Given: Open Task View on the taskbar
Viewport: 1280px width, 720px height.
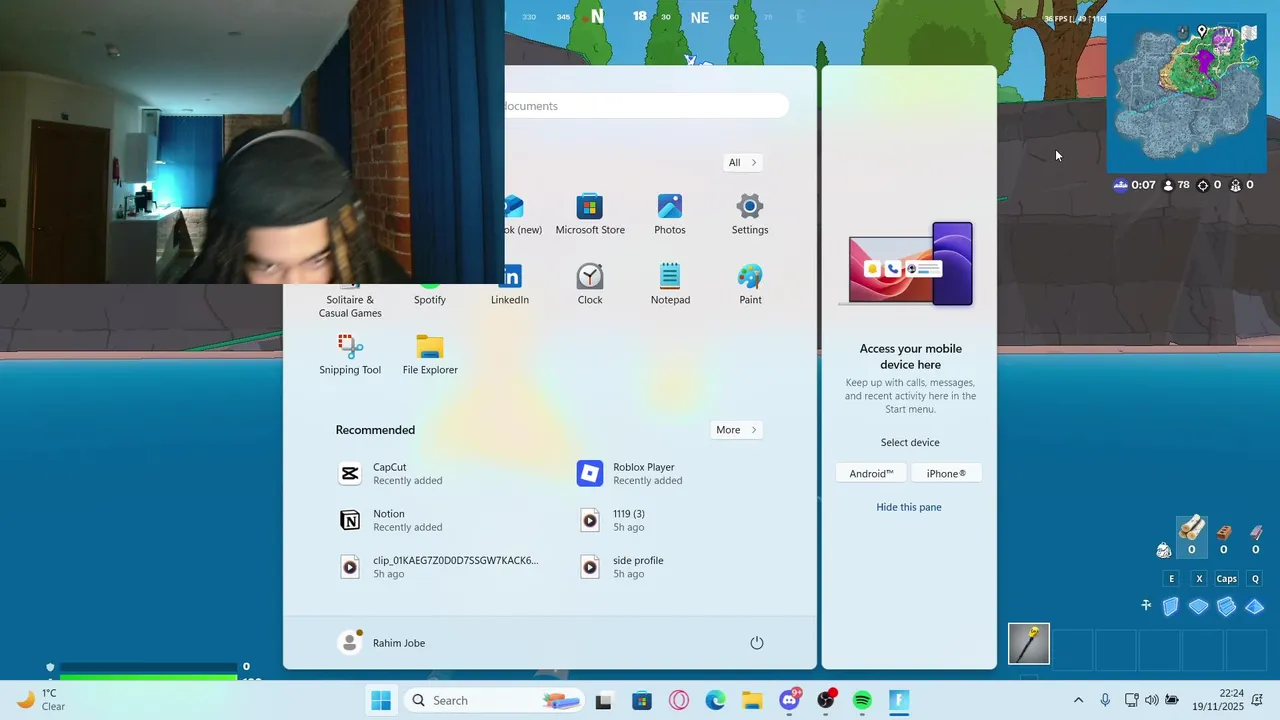Looking at the screenshot, I should (x=603, y=701).
